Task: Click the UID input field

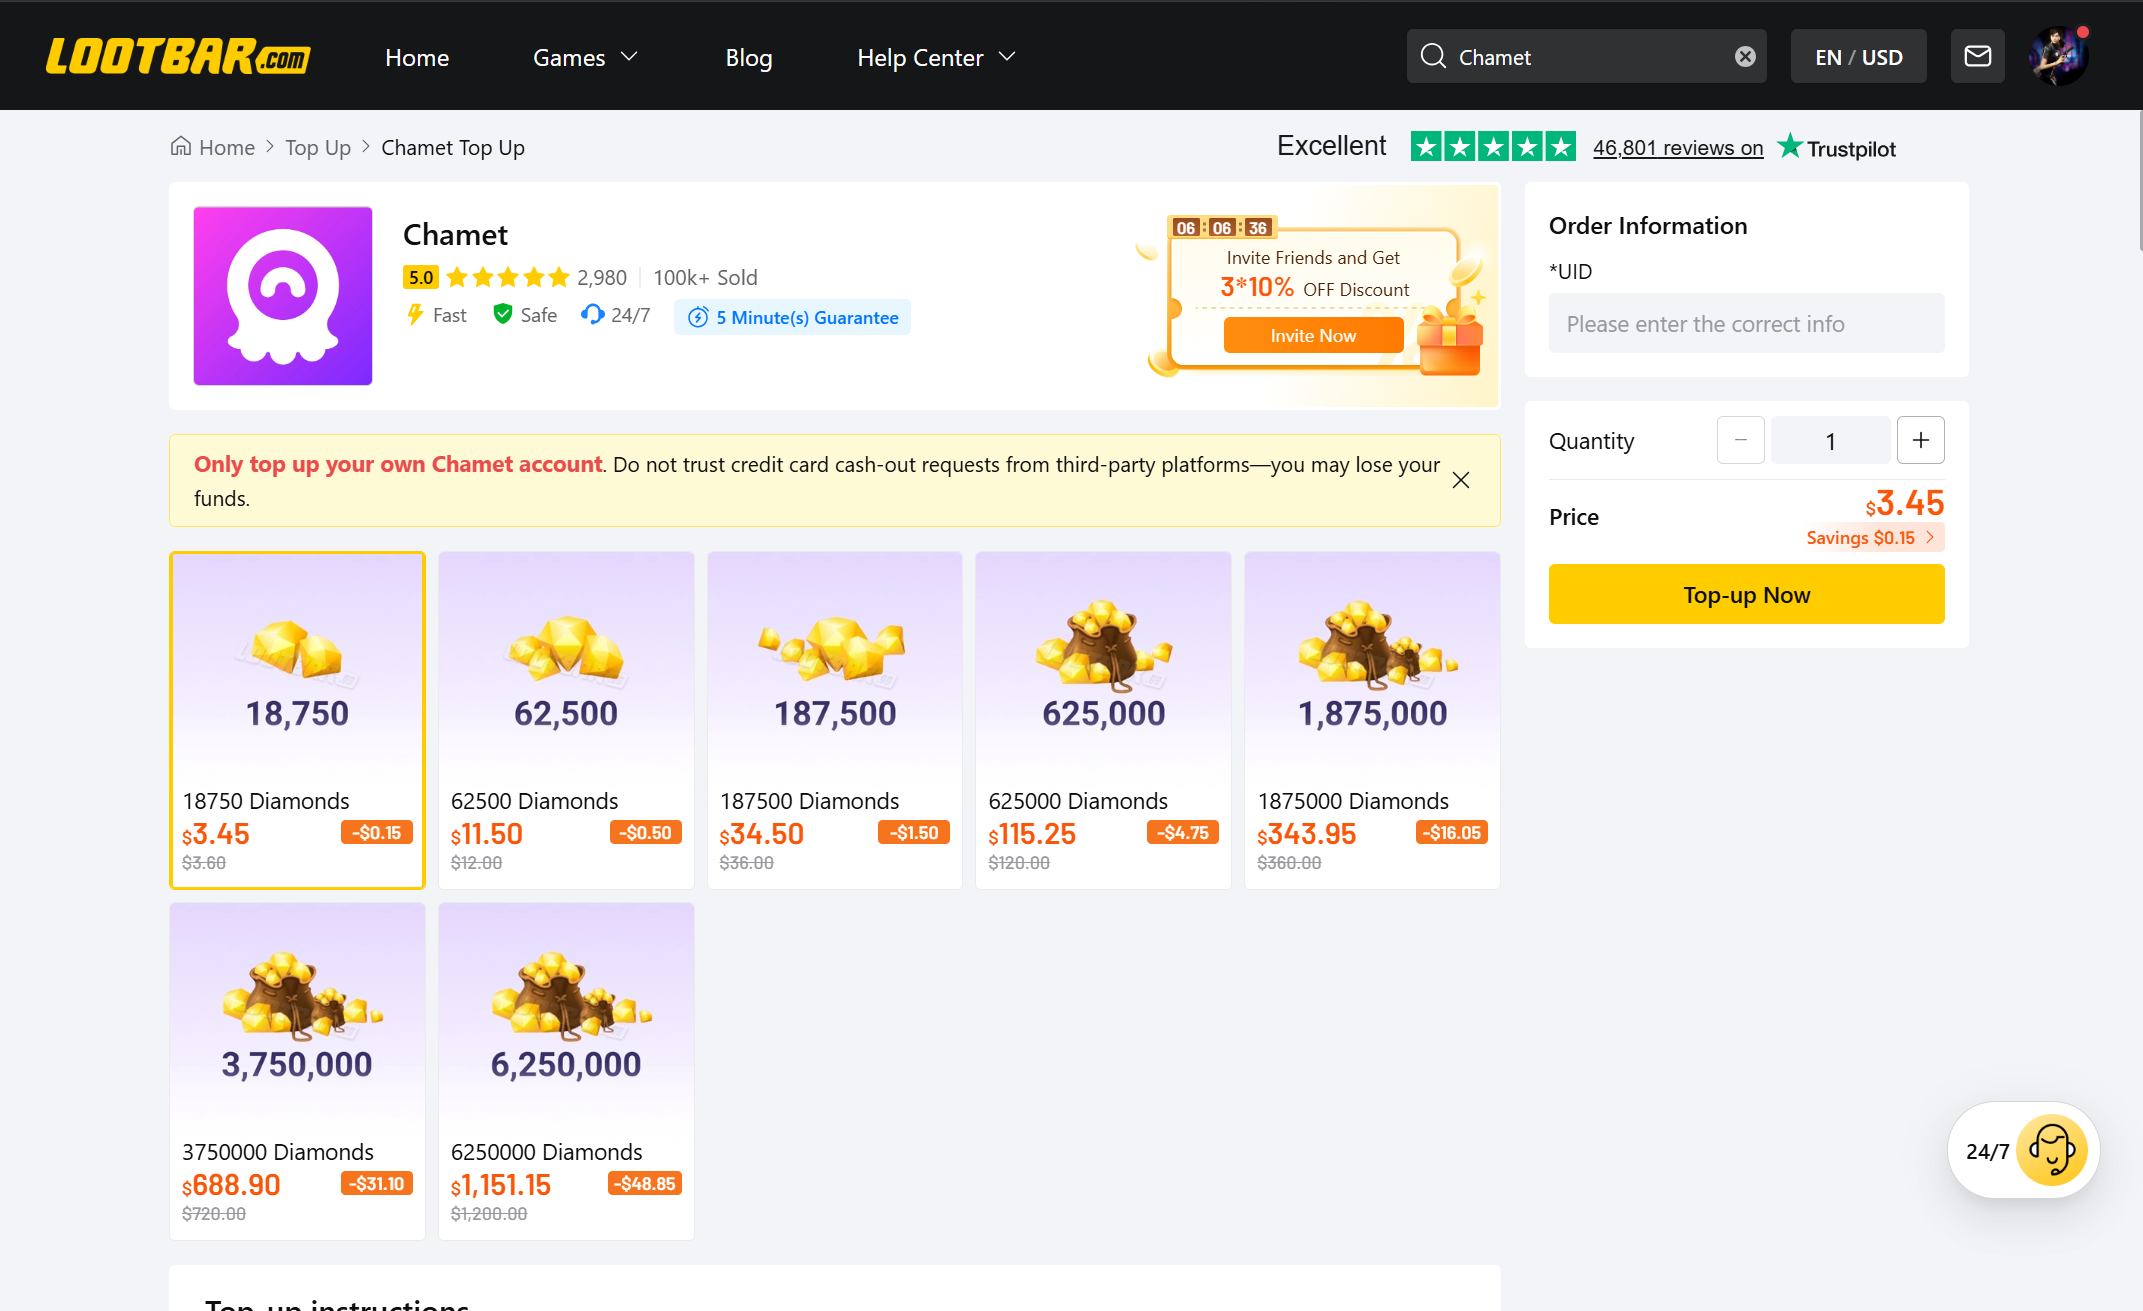Action: pyautogui.click(x=1746, y=323)
